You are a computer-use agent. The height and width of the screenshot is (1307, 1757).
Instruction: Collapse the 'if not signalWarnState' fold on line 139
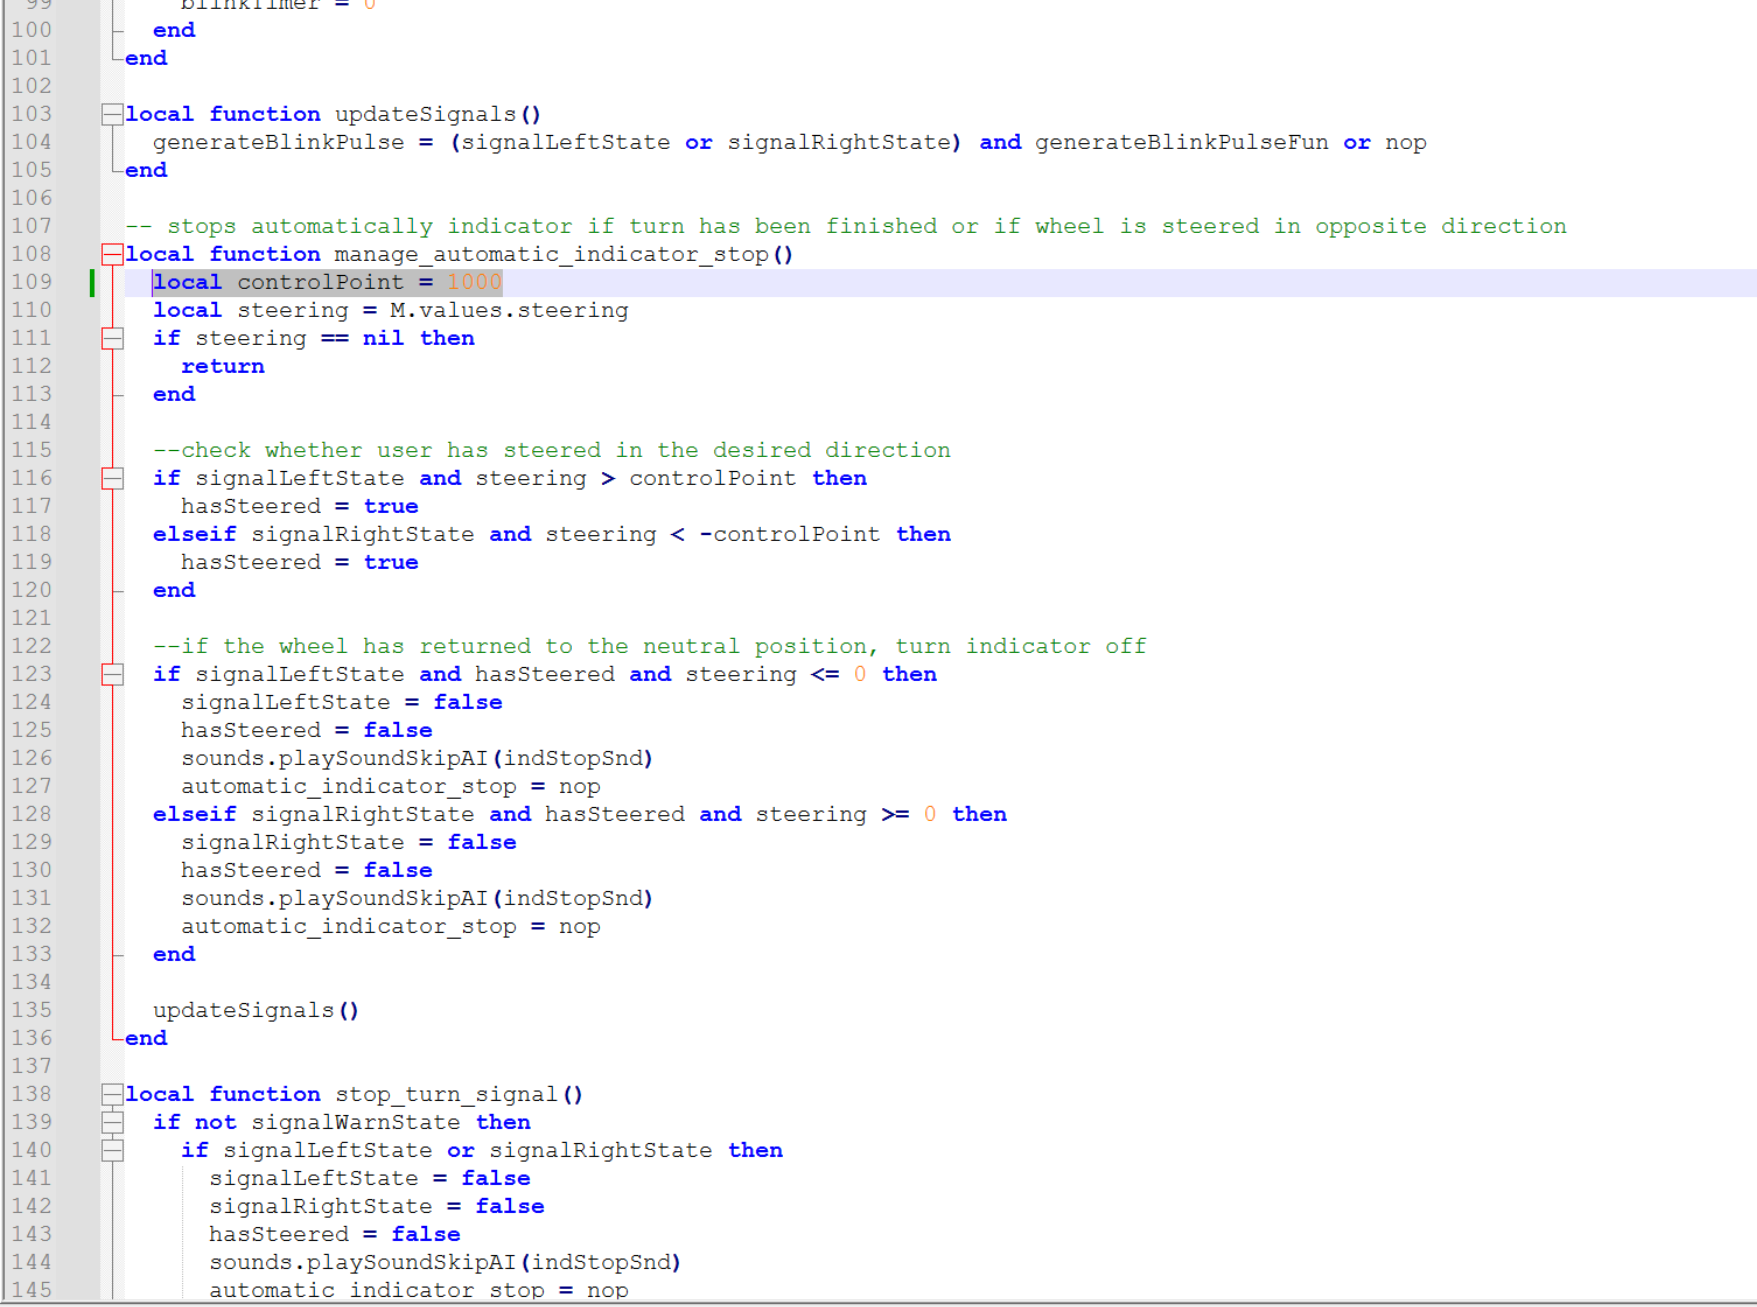pos(112,1122)
